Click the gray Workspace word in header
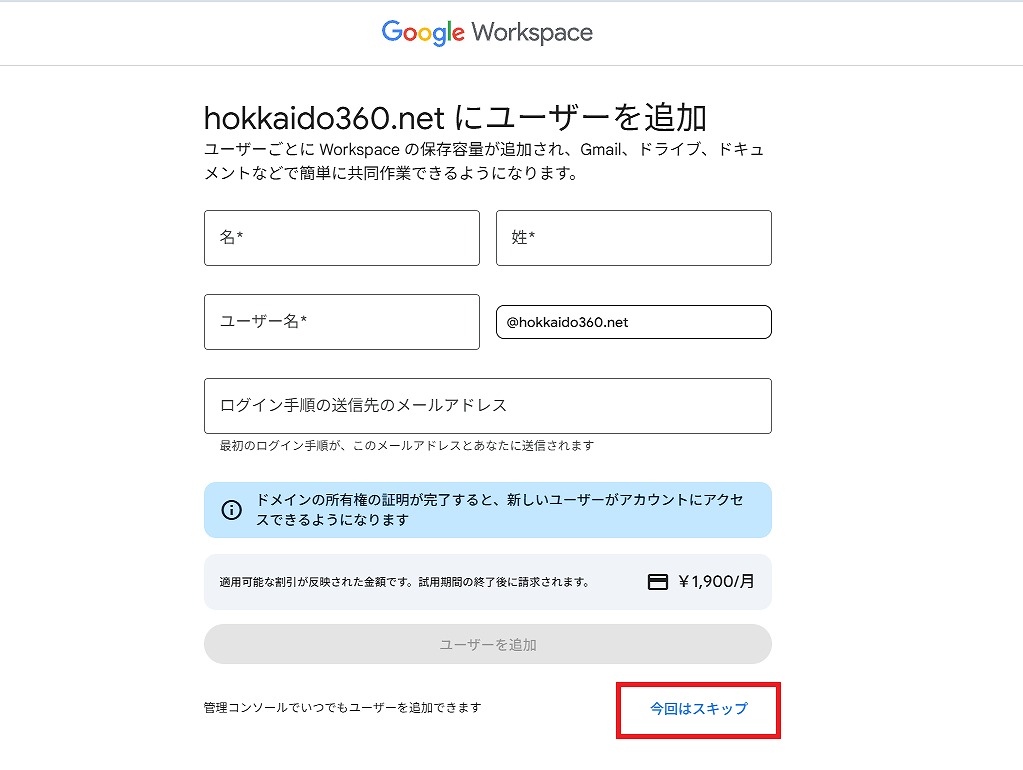This screenshot has width=1023, height=770. point(532,33)
